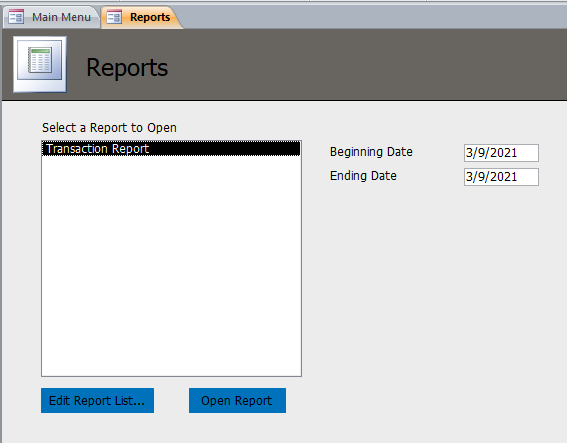The height and width of the screenshot is (443, 567).
Task: Click the Beginning Date label
Action: [371, 152]
